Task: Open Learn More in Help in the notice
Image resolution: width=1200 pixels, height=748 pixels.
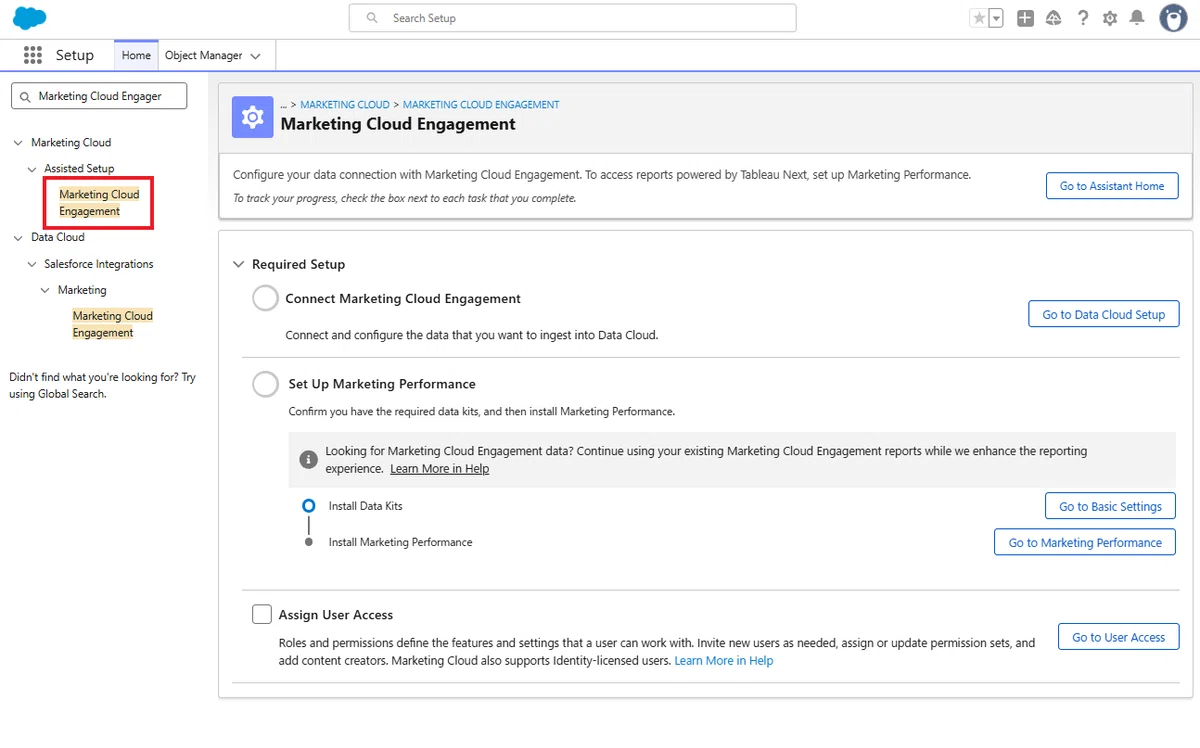Action: tap(439, 468)
